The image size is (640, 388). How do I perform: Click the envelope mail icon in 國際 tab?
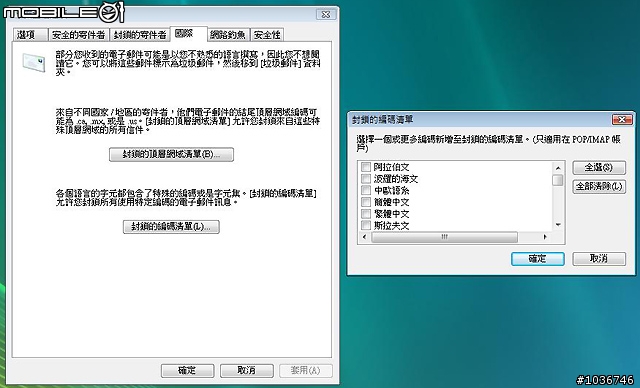click(x=34, y=62)
